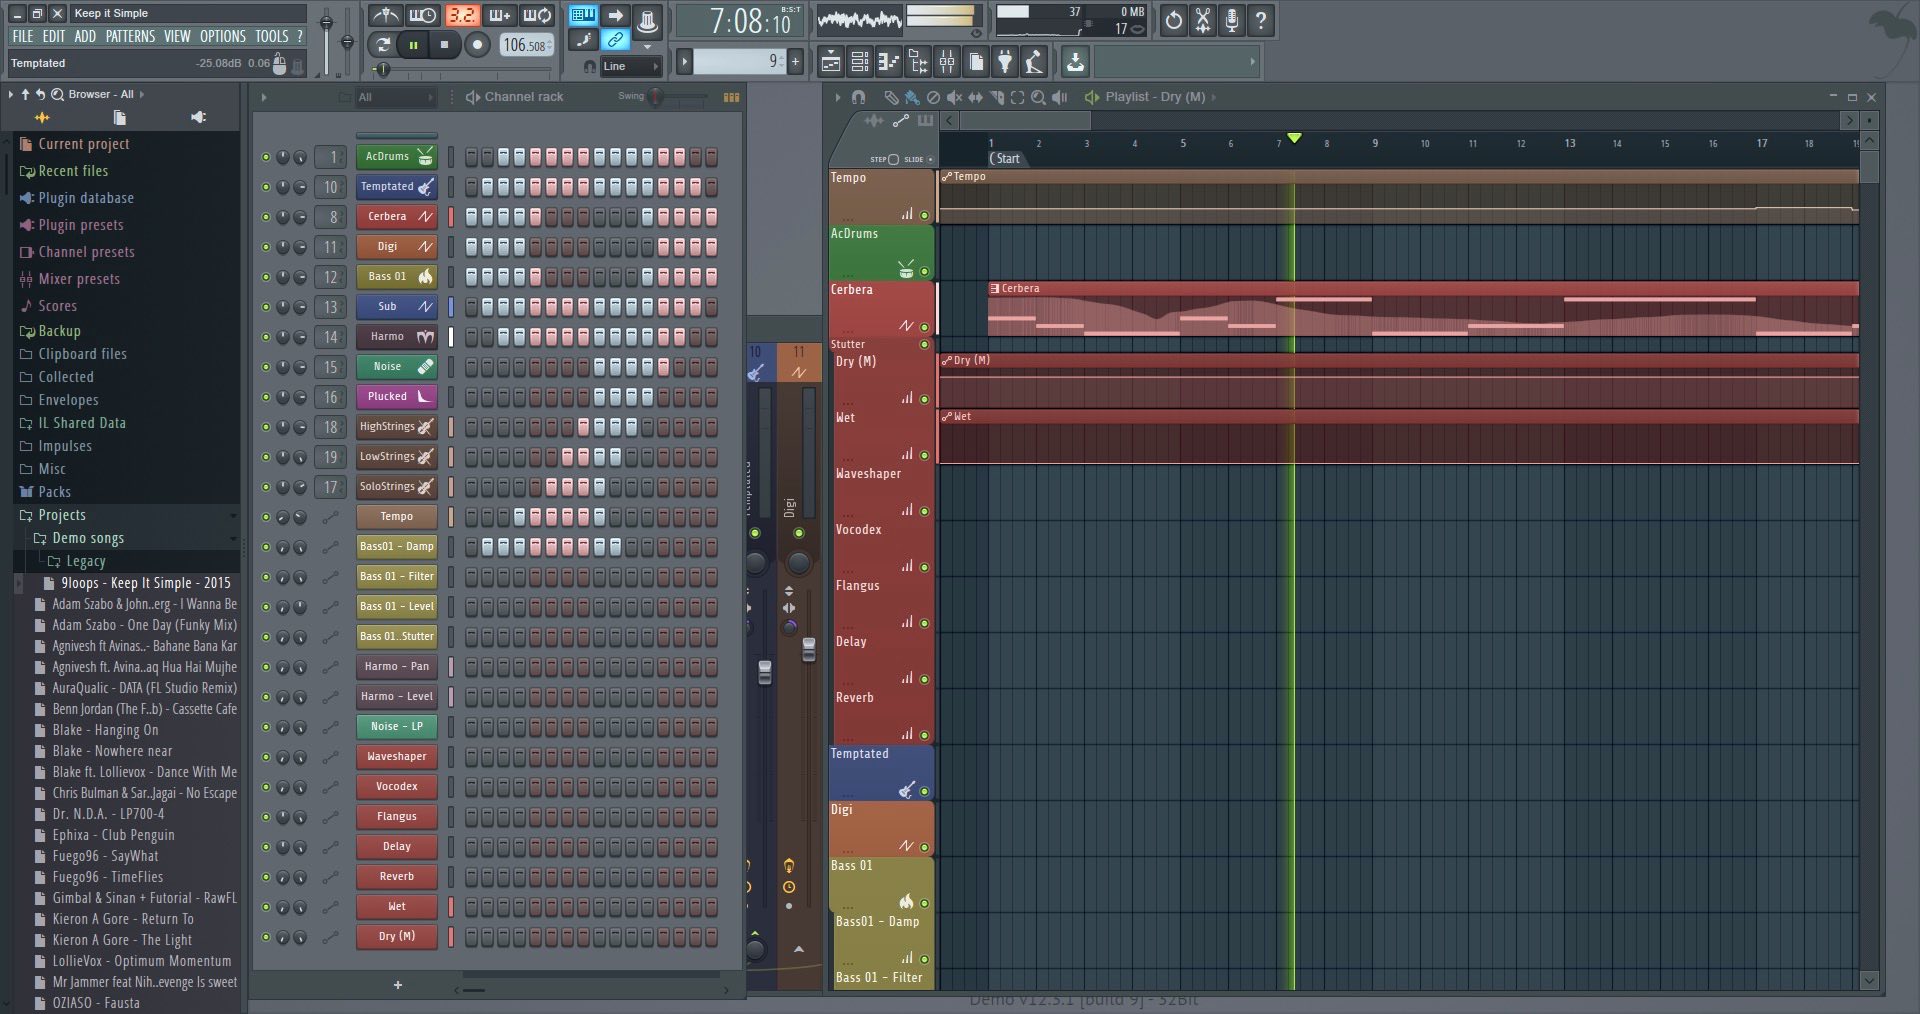Image resolution: width=1920 pixels, height=1014 pixels.
Task: Open the OPTIONS menu
Action: 222,36
